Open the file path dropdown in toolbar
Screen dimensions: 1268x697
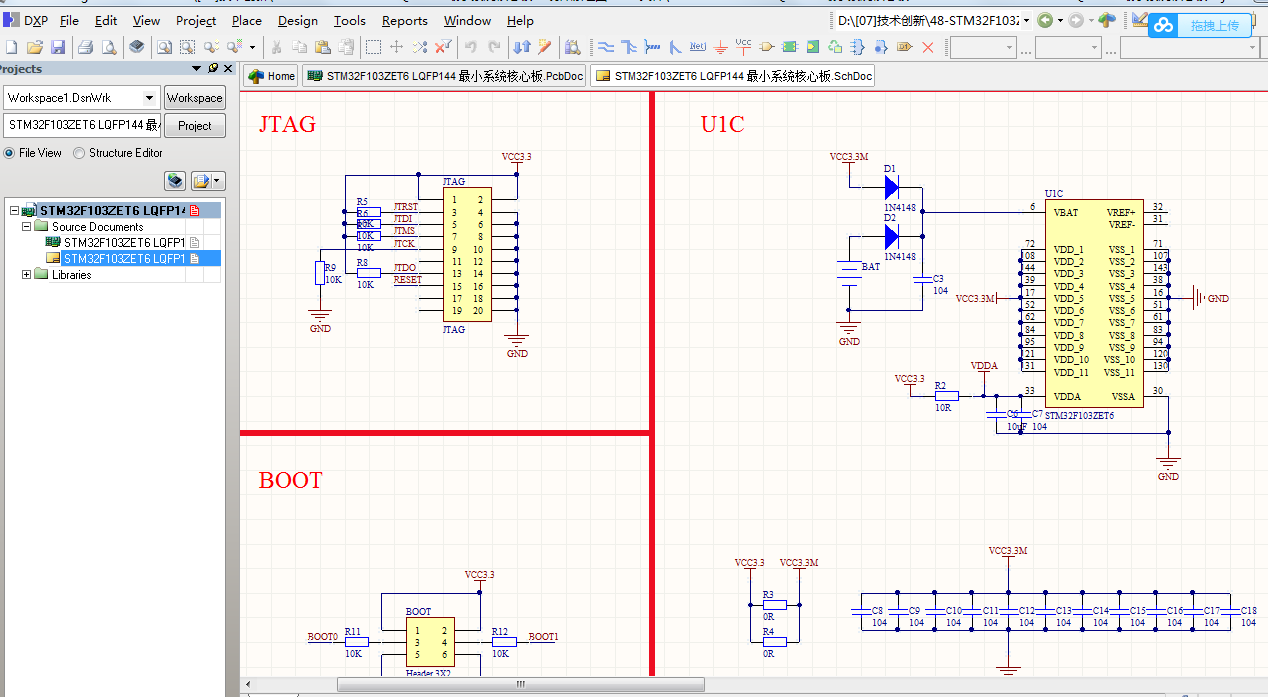1026,21
